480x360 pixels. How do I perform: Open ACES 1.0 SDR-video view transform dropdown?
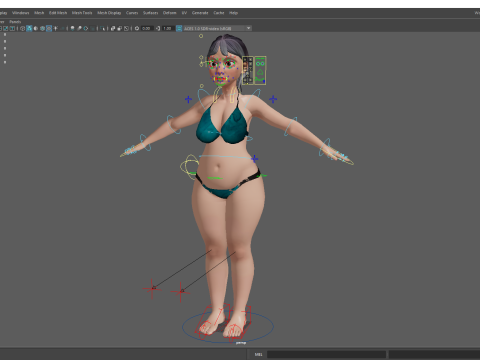218,28
